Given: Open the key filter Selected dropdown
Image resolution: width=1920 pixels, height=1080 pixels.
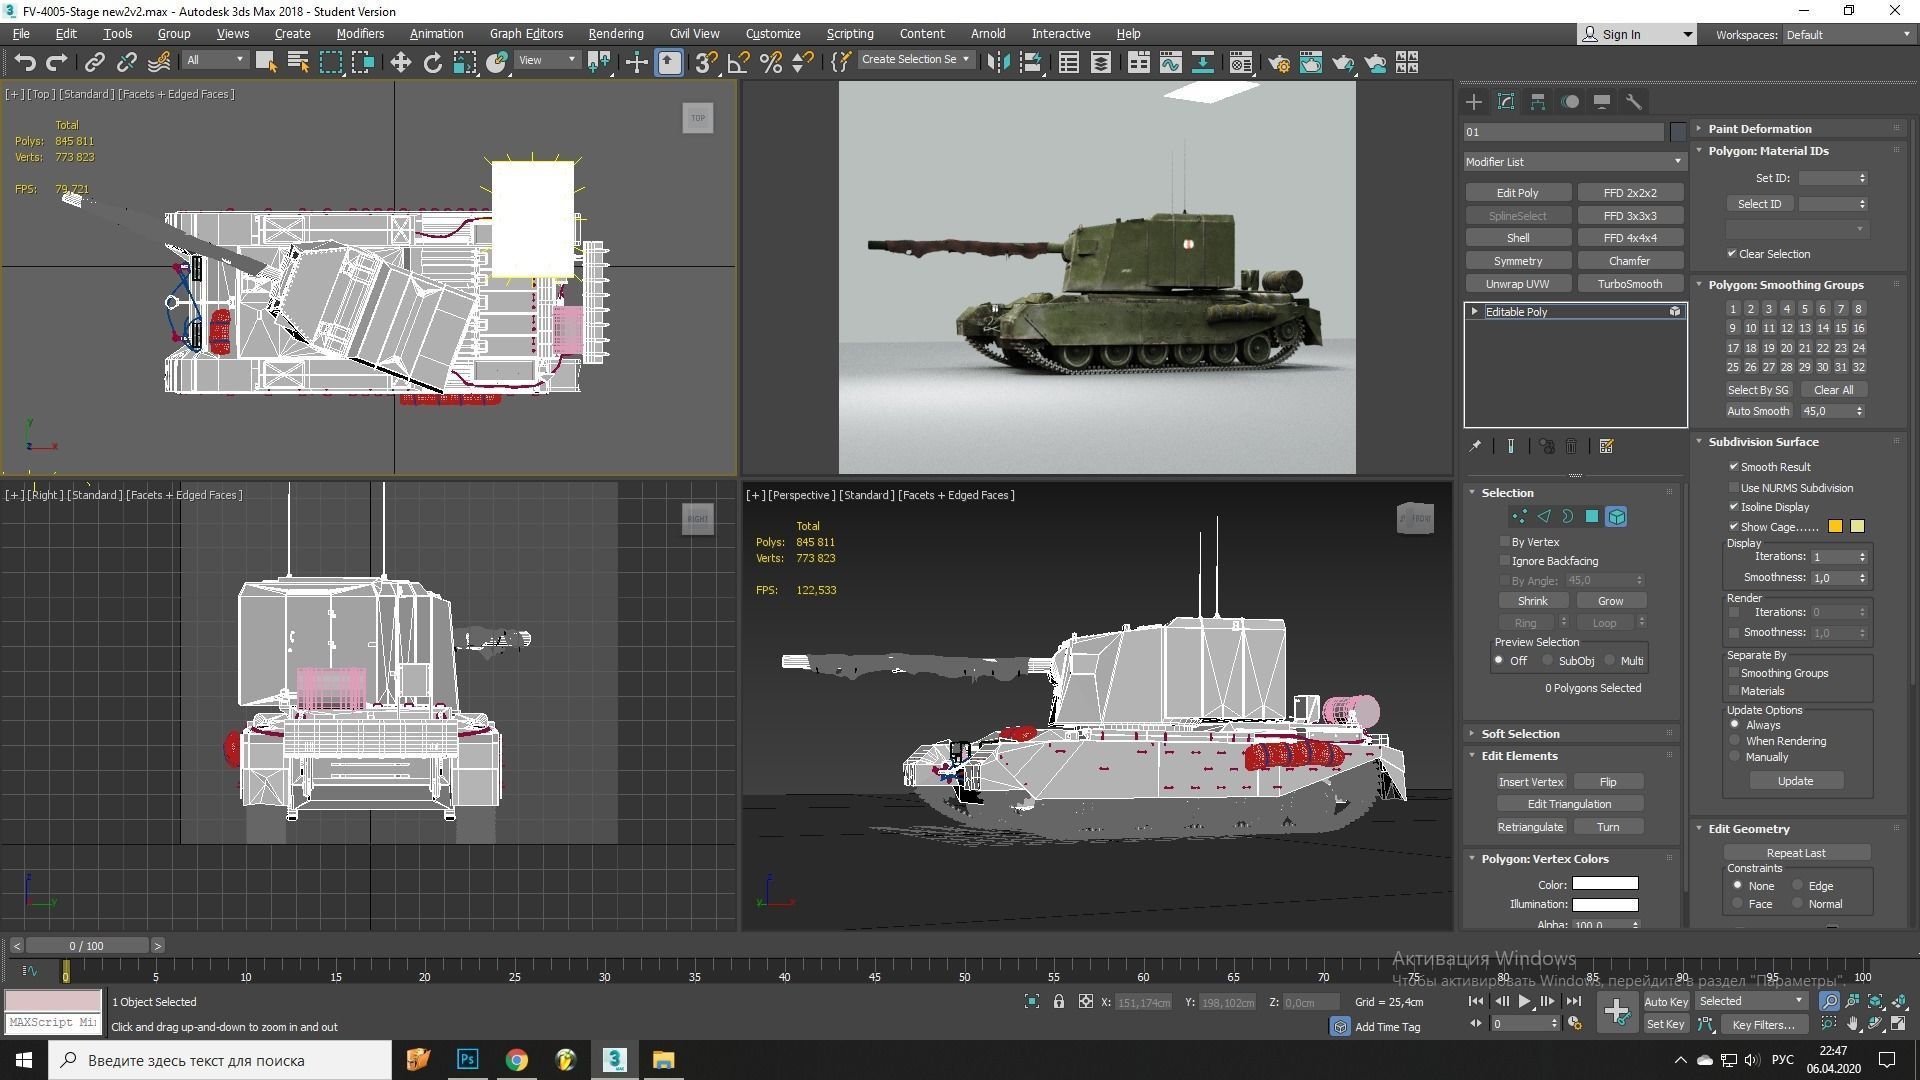Looking at the screenshot, I should (x=1751, y=1001).
